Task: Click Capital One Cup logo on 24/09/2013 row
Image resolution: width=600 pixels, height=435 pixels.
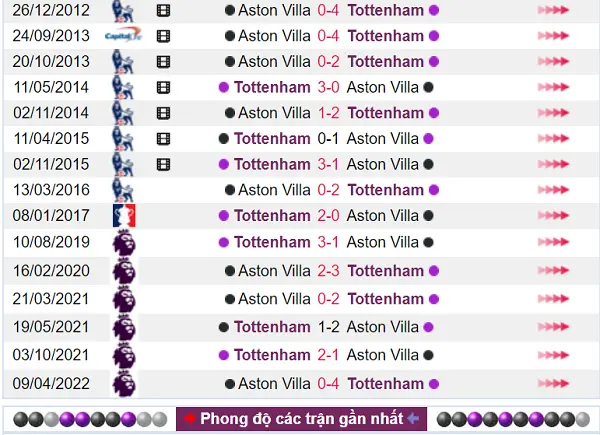Action: coord(123,36)
